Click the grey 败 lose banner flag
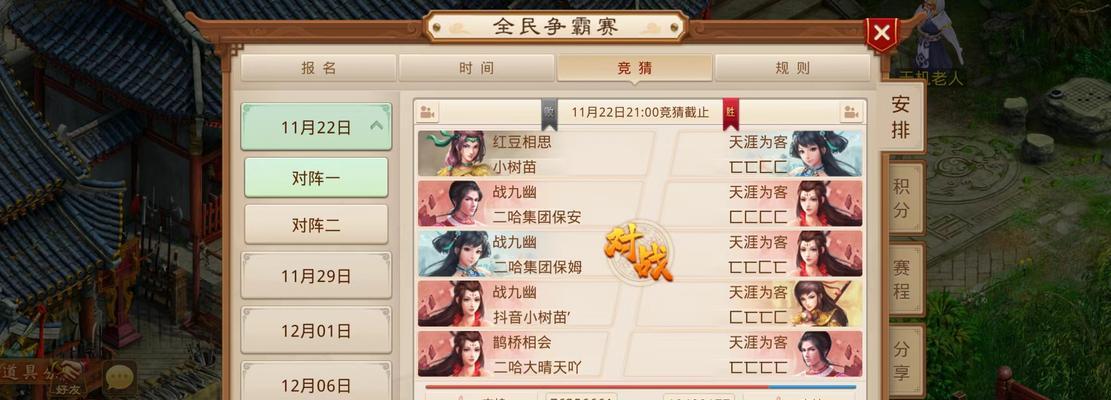 click(549, 113)
